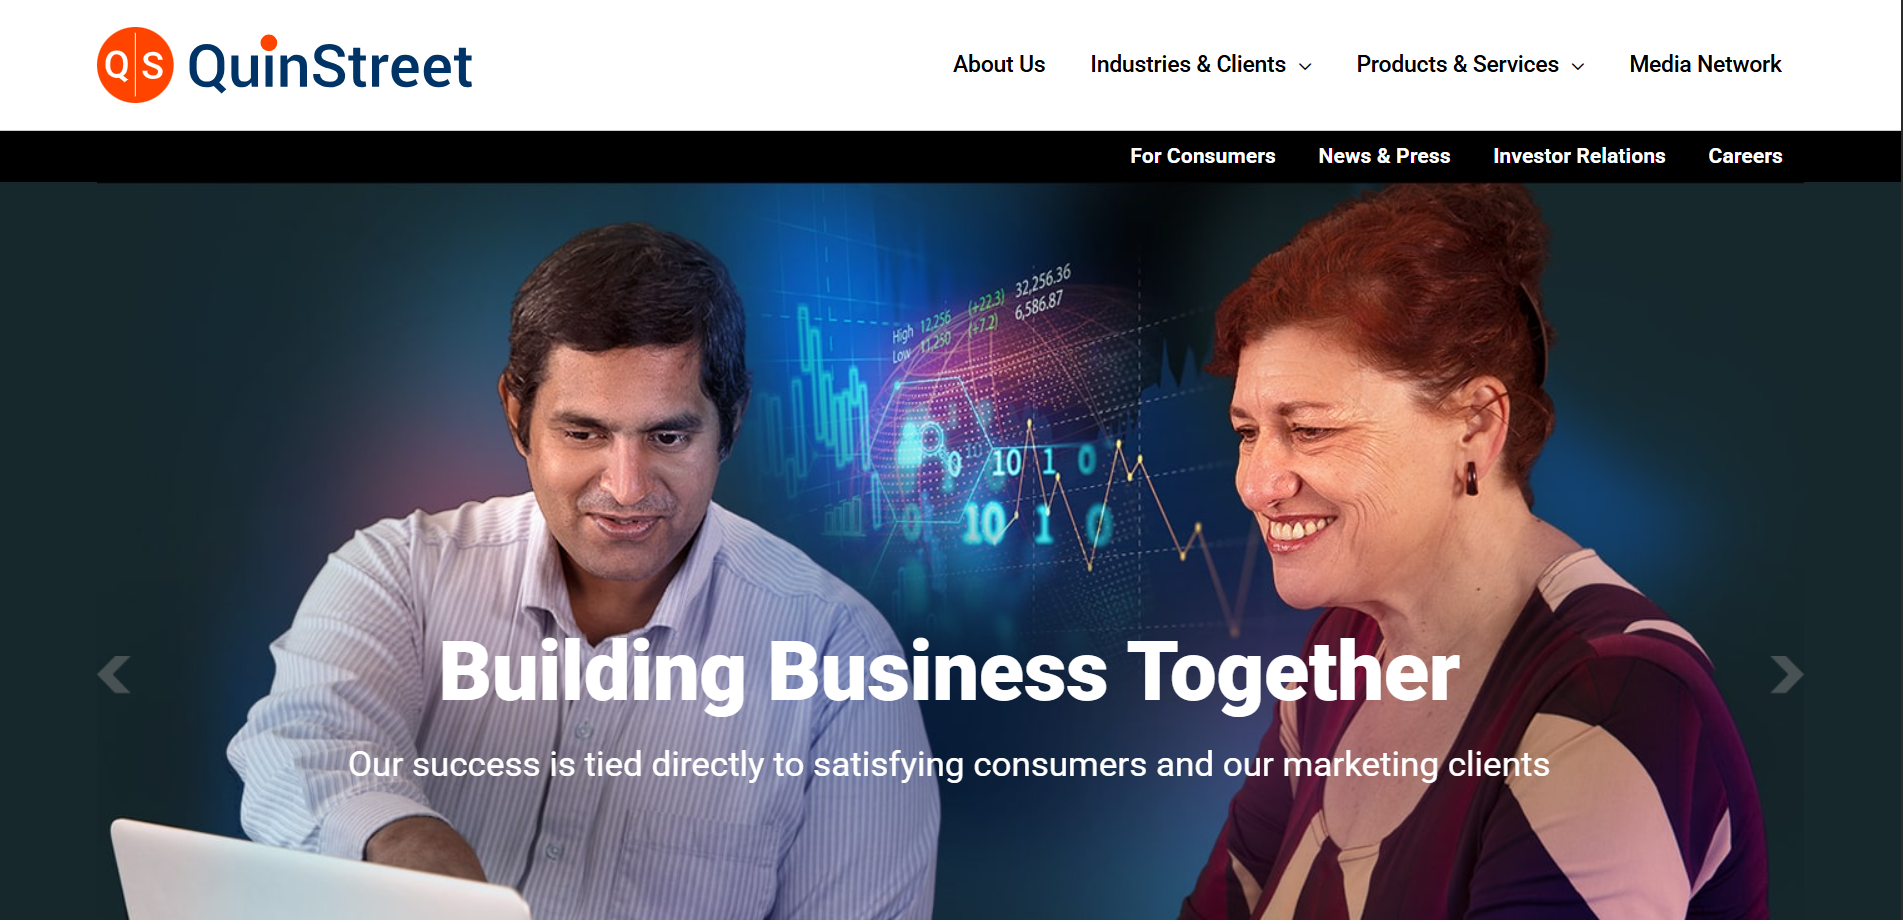Visit For Consumers link
The height and width of the screenshot is (920, 1903).
pyautogui.click(x=1202, y=156)
